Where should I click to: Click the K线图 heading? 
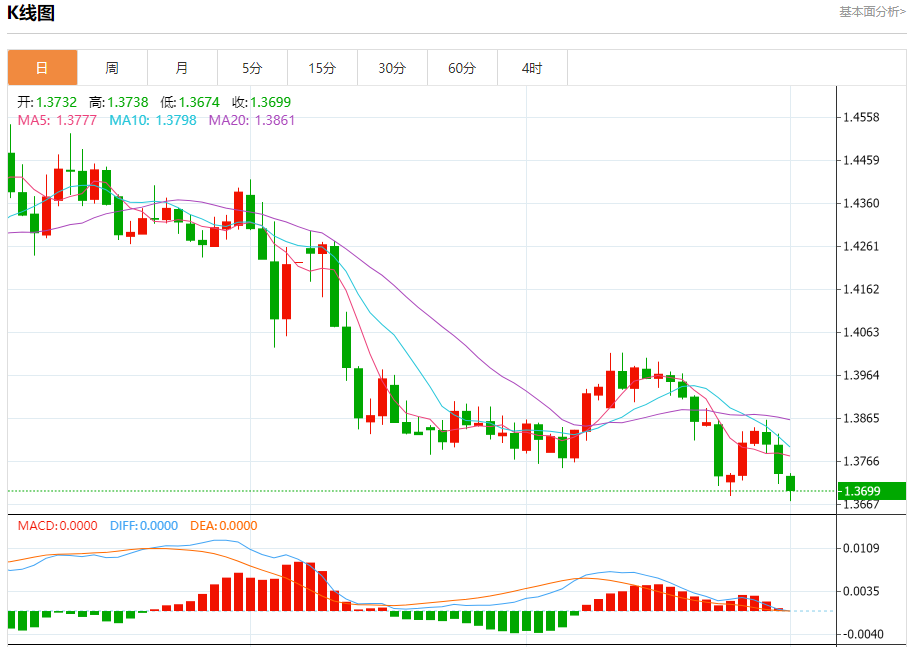point(31,13)
